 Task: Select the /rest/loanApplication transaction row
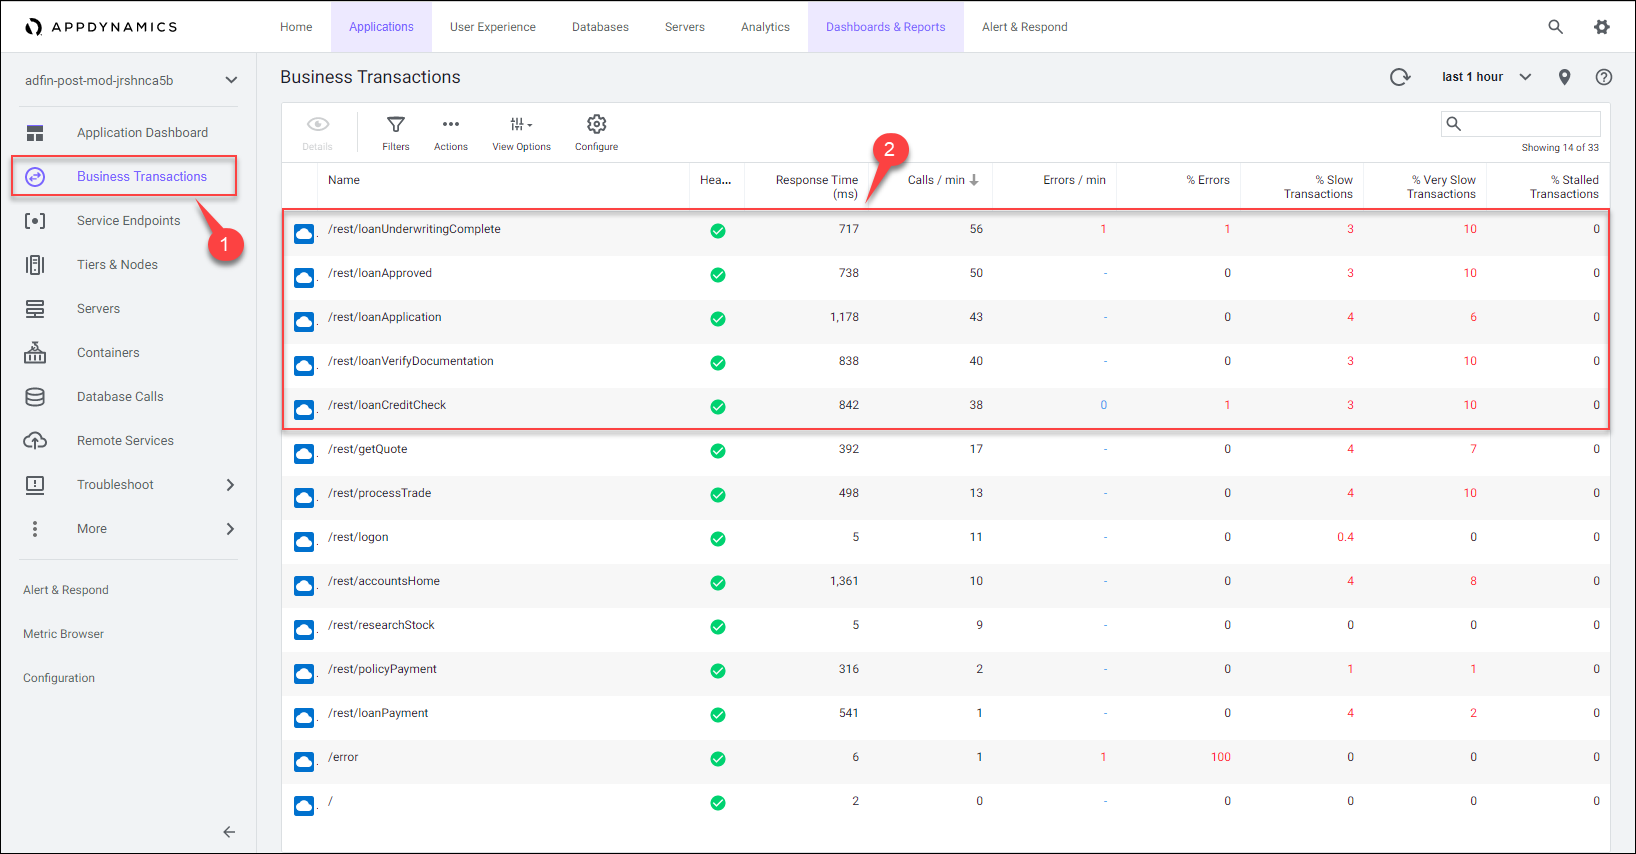(385, 317)
